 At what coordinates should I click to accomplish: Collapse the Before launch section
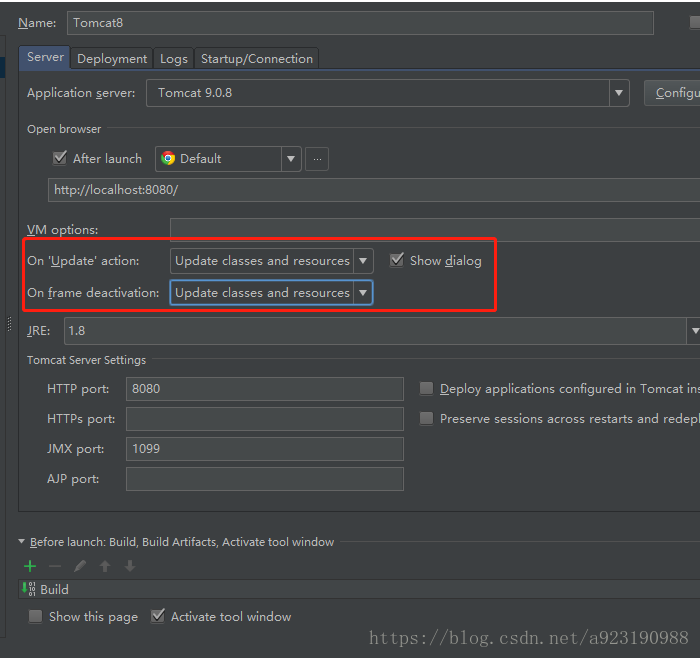click(x=21, y=541)
